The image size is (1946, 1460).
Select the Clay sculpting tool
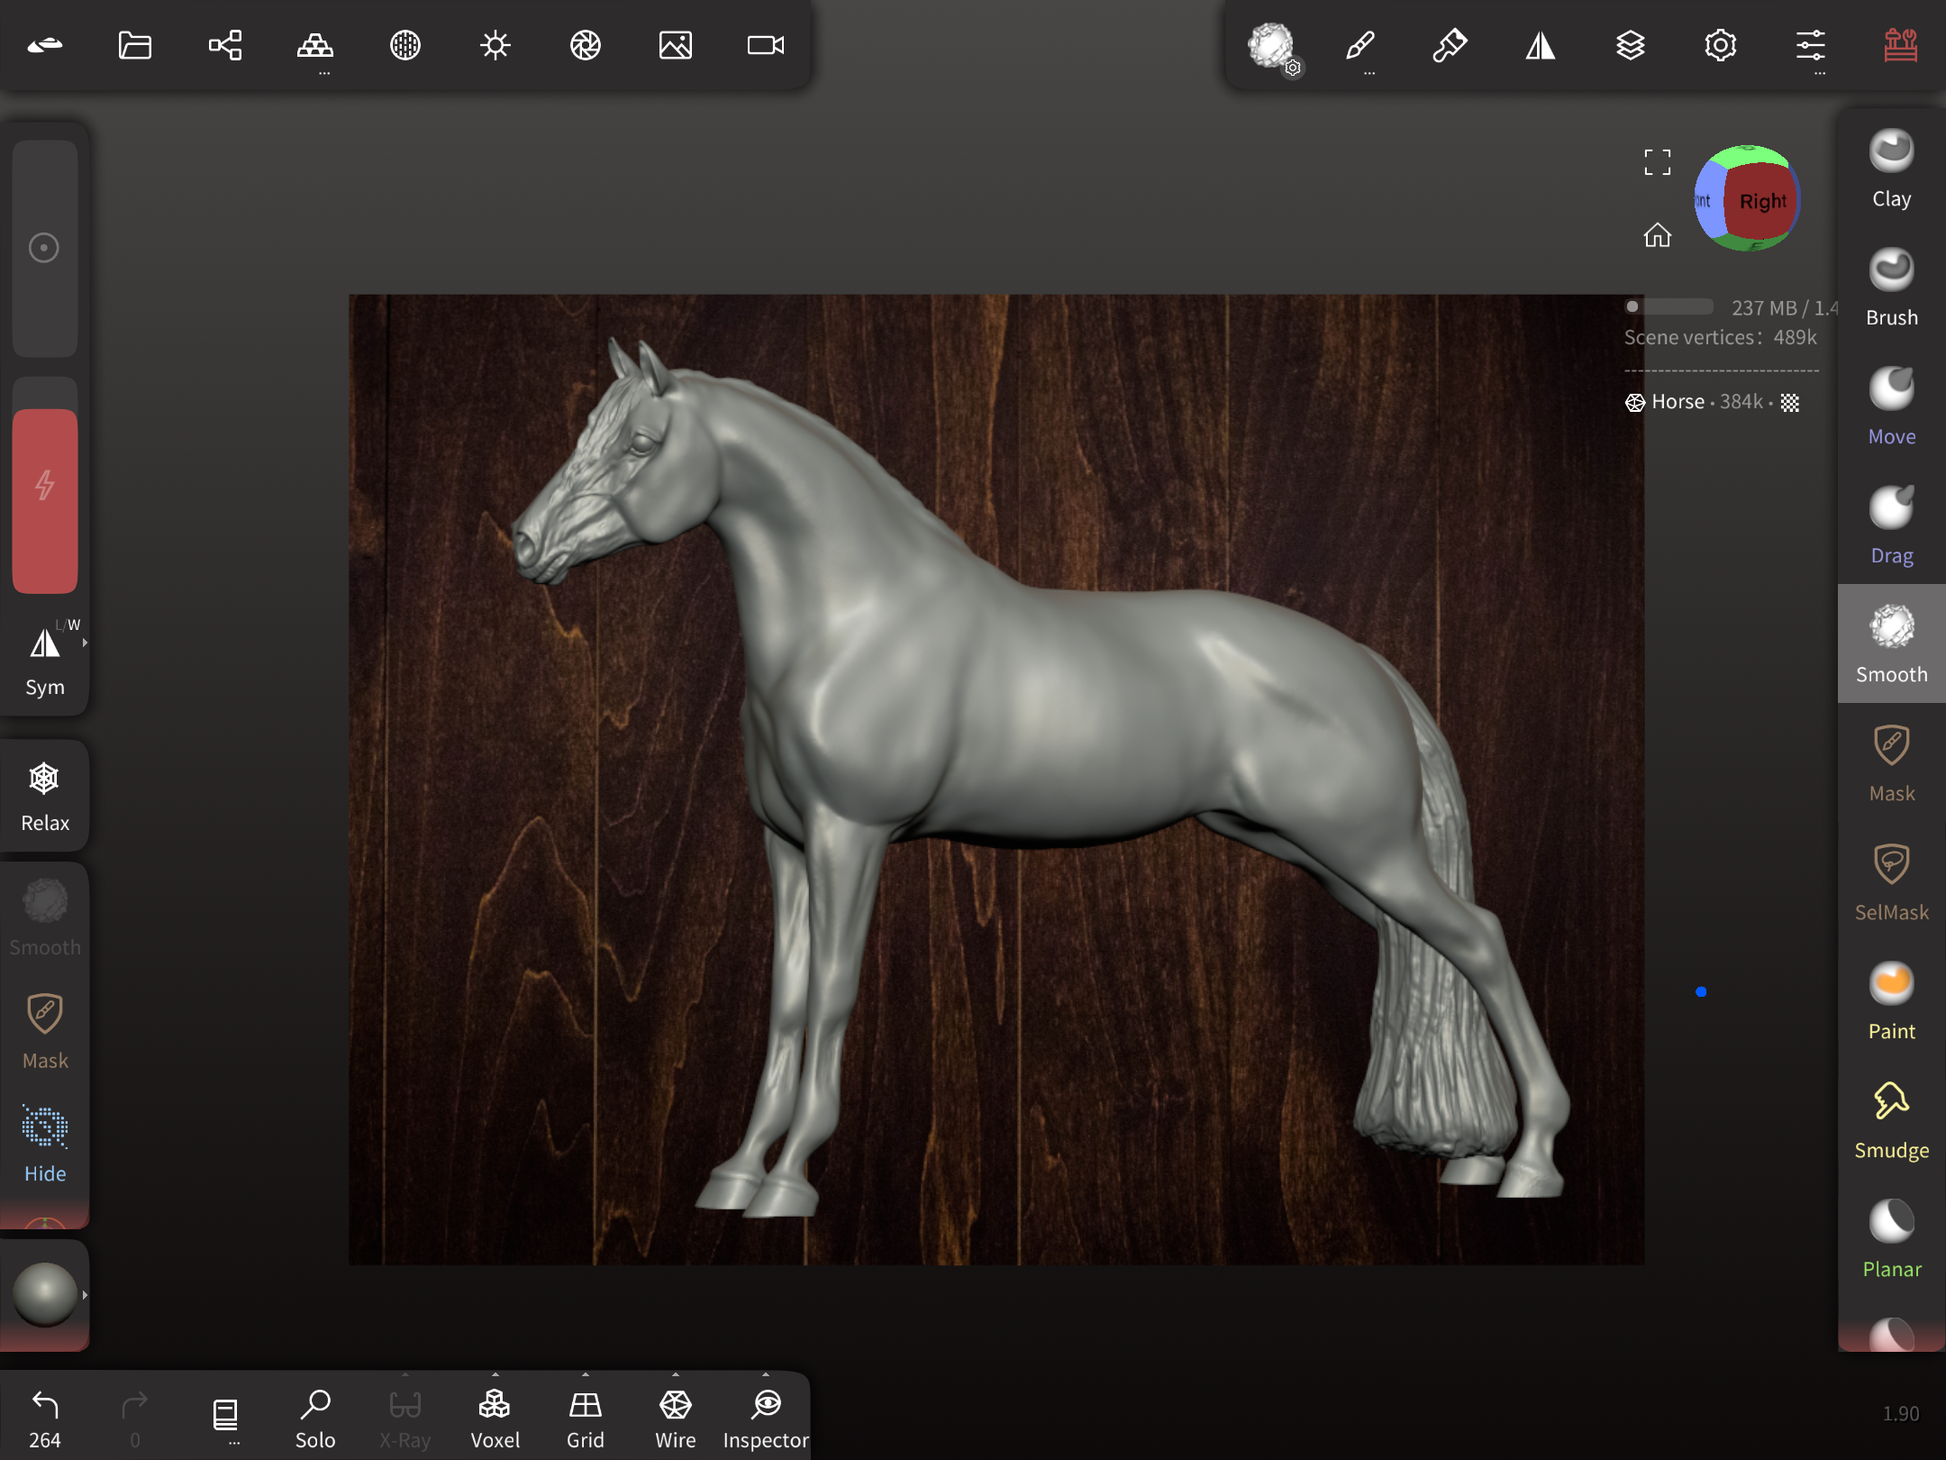tap(1890, 168)
